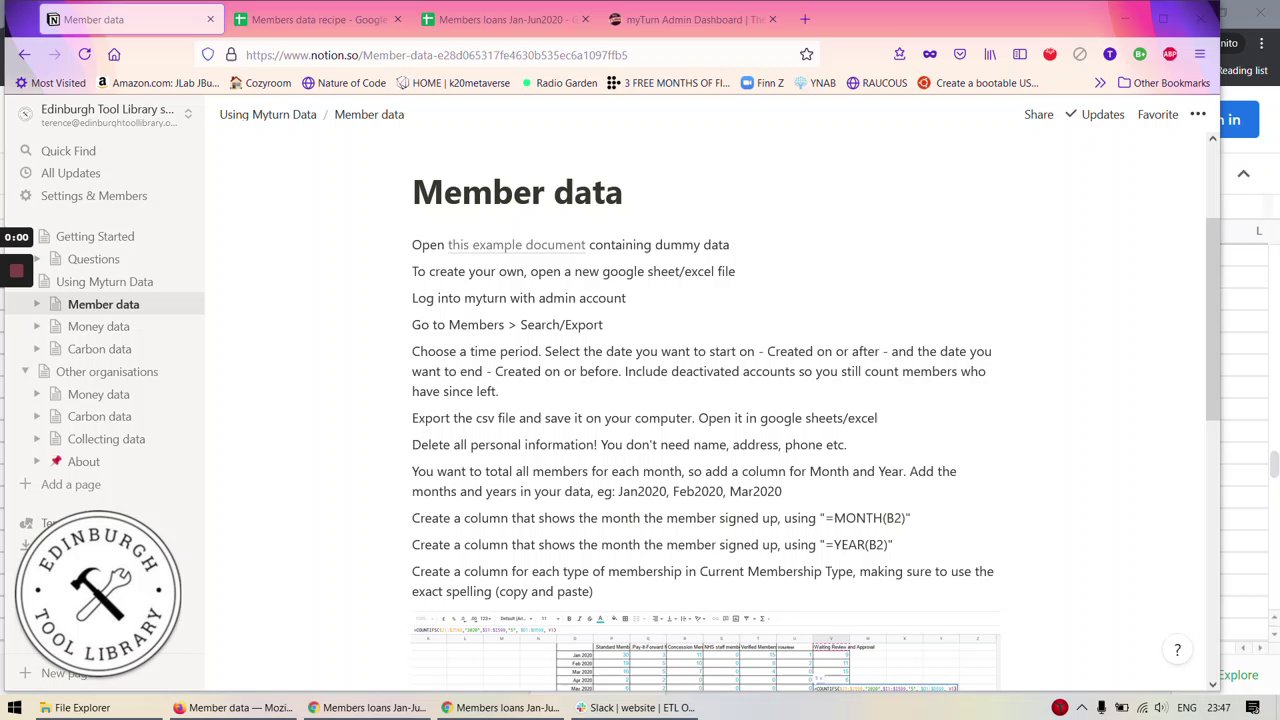Close the Members data recipe tab
The image size is (1280, 720).
(398, 19)
